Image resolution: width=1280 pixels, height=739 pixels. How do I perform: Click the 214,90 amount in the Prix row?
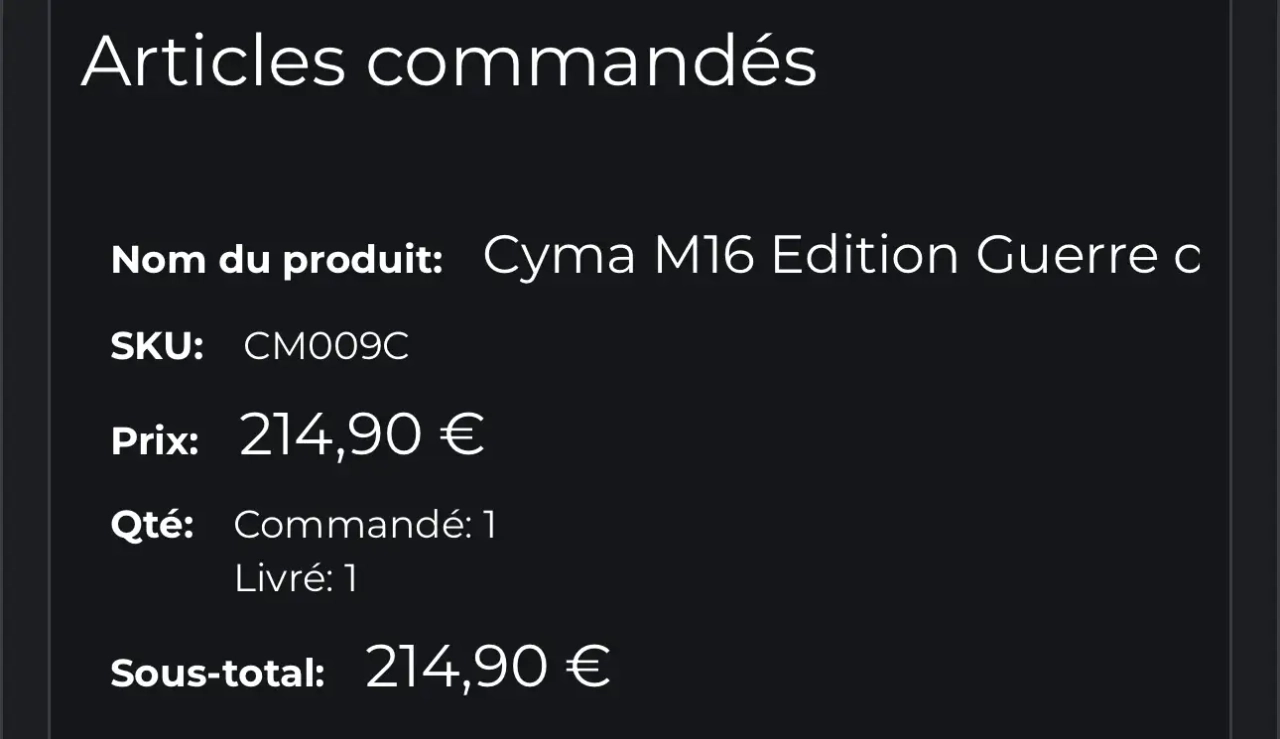pyautogui.click(x=330, y=436)
